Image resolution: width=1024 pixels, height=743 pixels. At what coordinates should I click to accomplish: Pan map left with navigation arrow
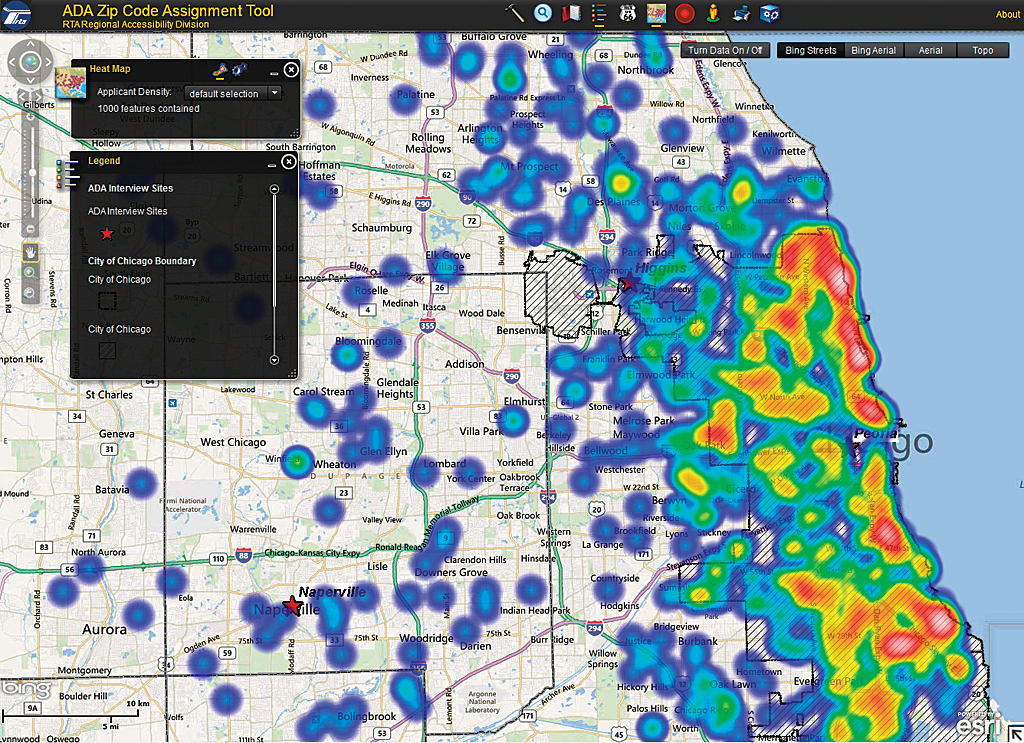pos(12,62)
